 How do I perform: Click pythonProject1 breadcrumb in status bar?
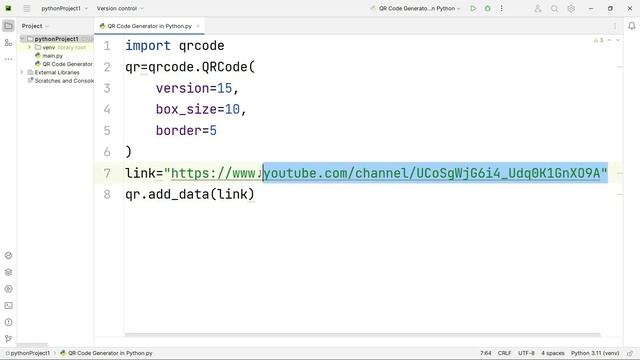click(x=28, y=353)
